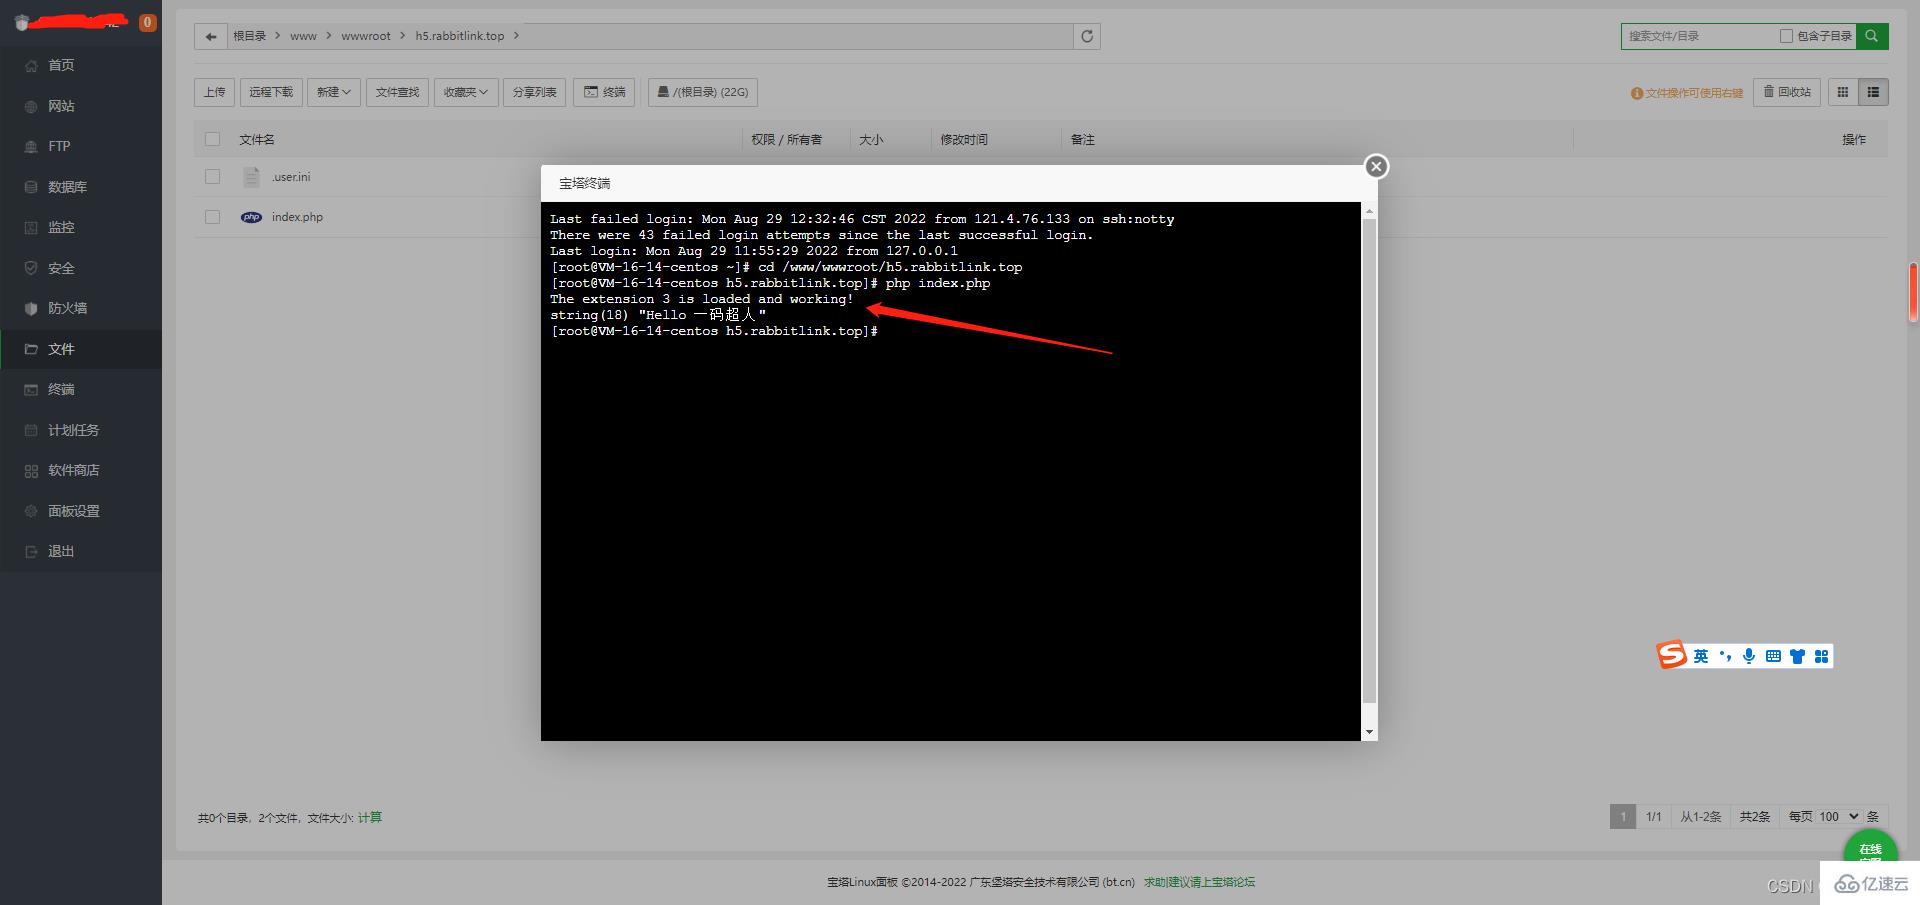Click the www path breadcrumb
This screenshot has height=905, width=1920.
303,36
